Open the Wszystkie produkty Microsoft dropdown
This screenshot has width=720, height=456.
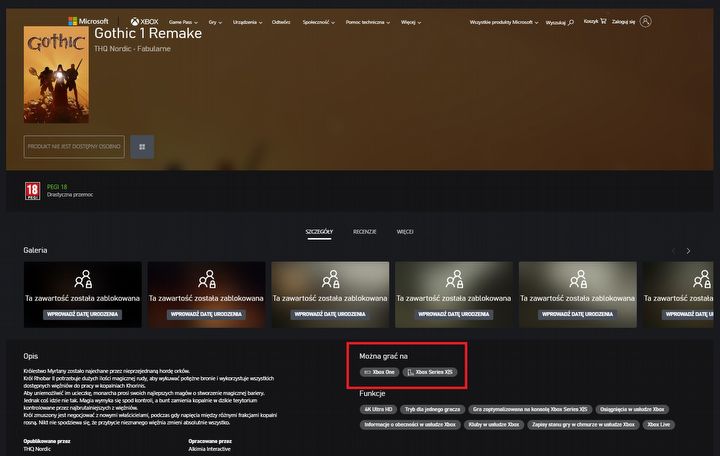pos(505,21)
